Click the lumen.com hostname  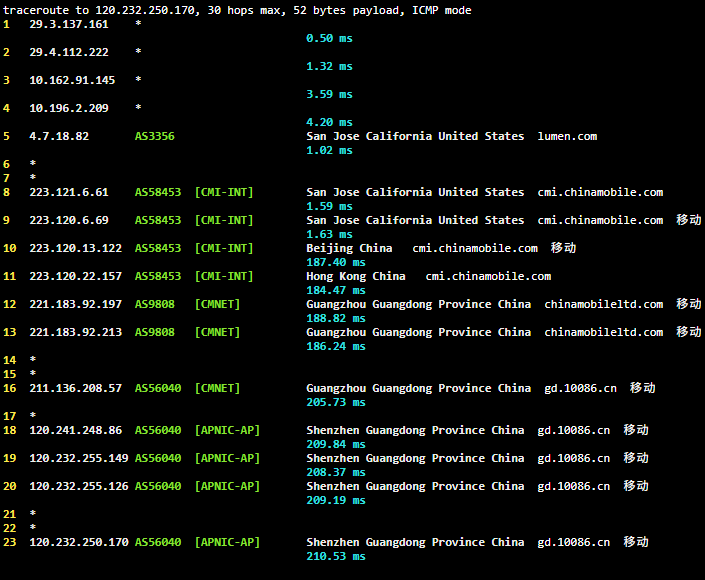(x=567, y=136)
